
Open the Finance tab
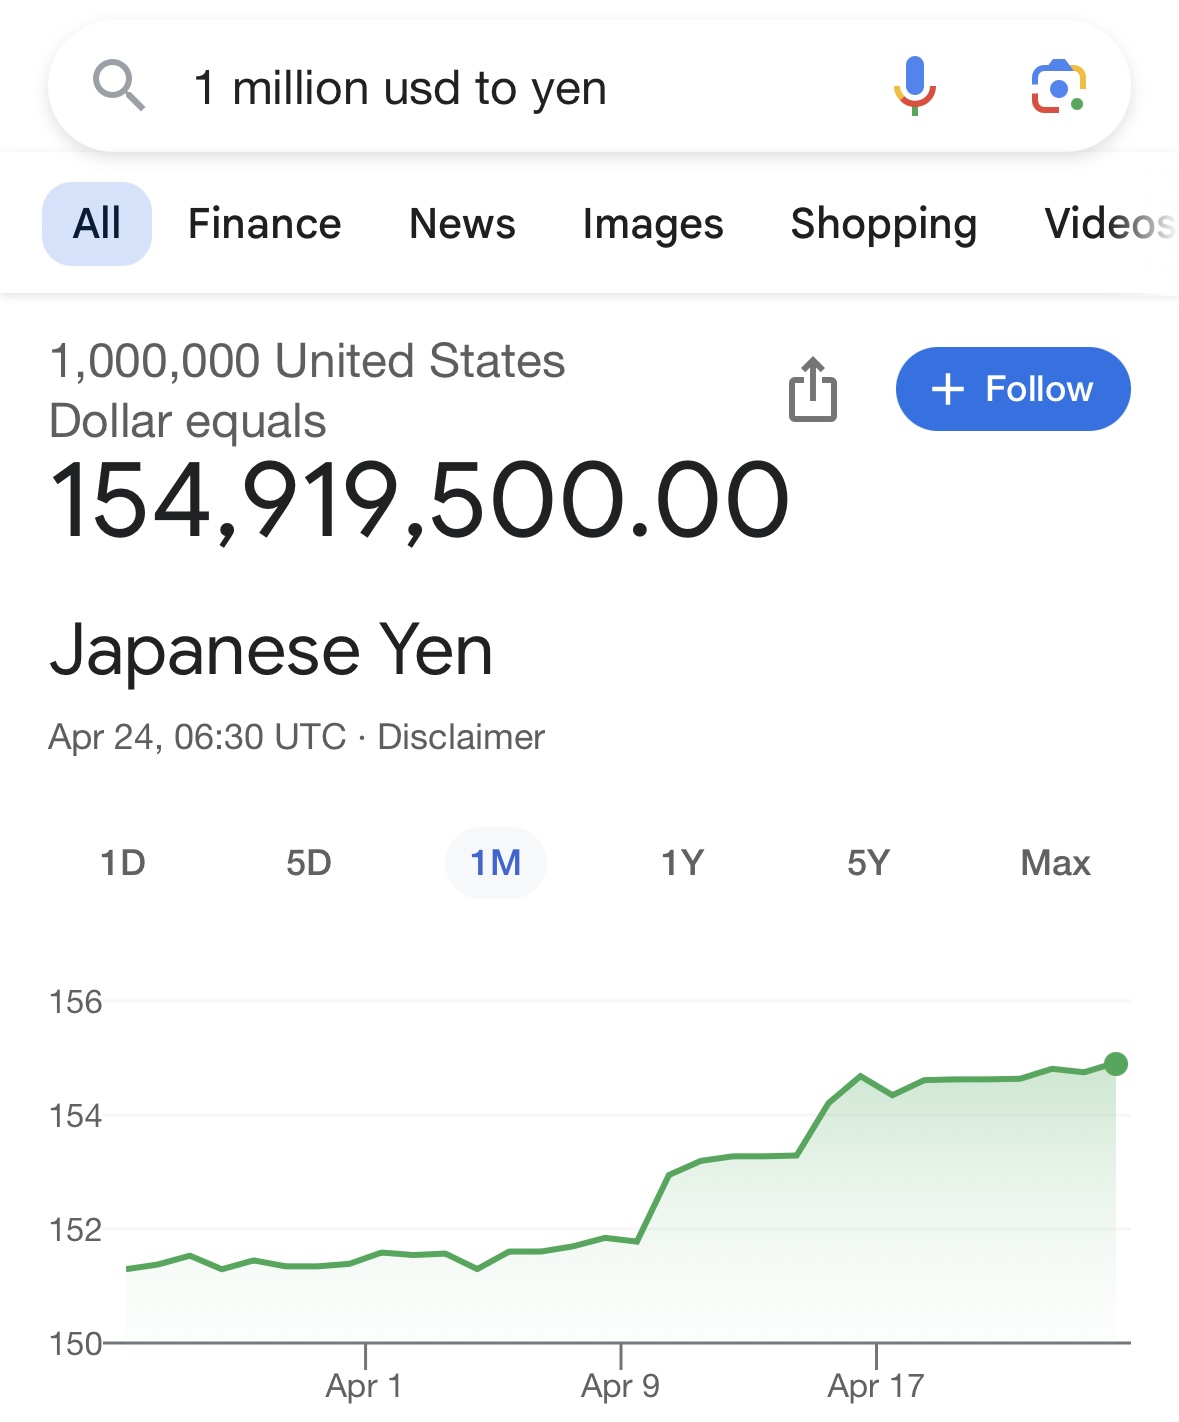click(265, 224)
